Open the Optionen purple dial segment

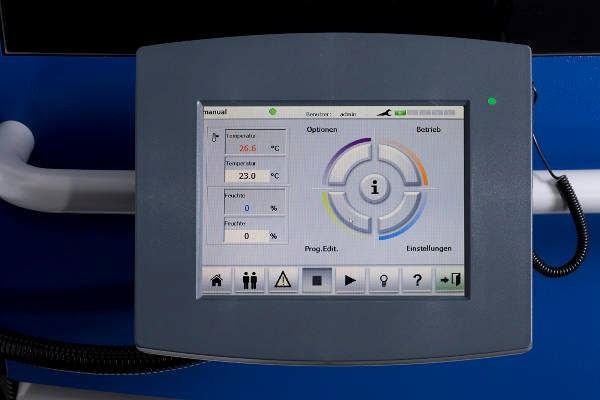coord(348,162)
